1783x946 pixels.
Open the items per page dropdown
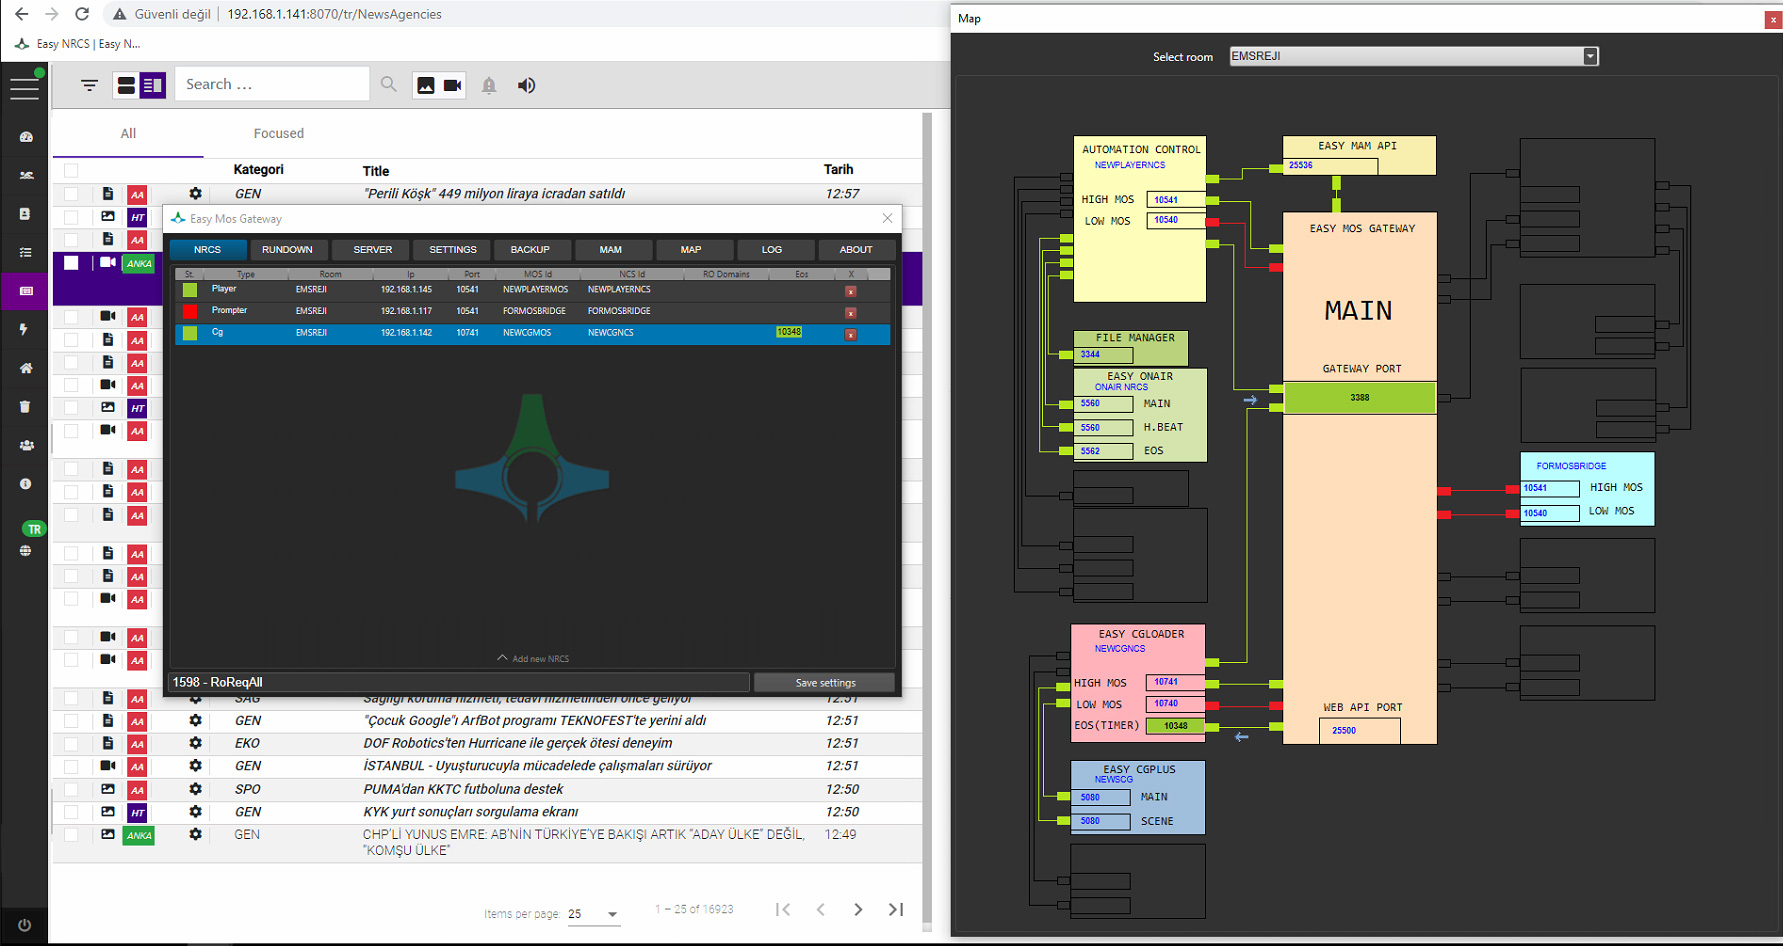tap(593, 914)
